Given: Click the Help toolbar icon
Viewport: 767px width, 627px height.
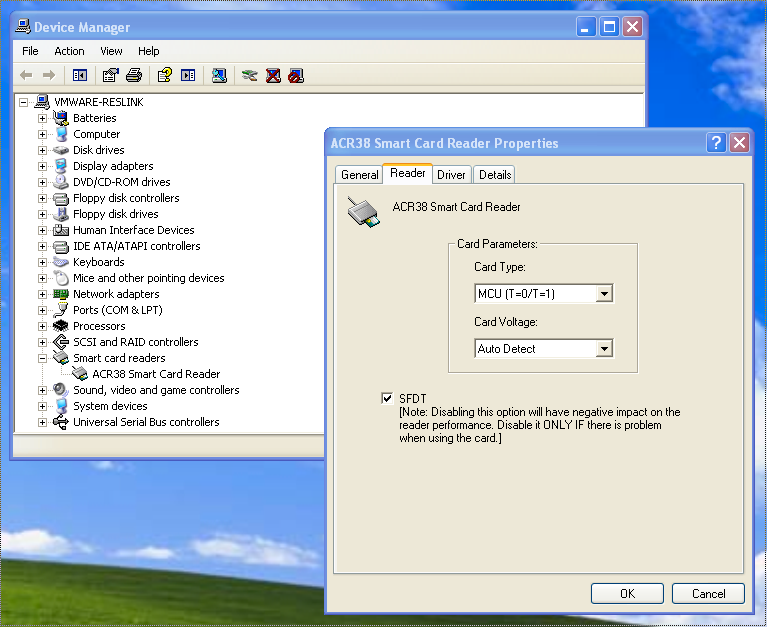Looking at the screenshot, I should (x=165, y=75).
